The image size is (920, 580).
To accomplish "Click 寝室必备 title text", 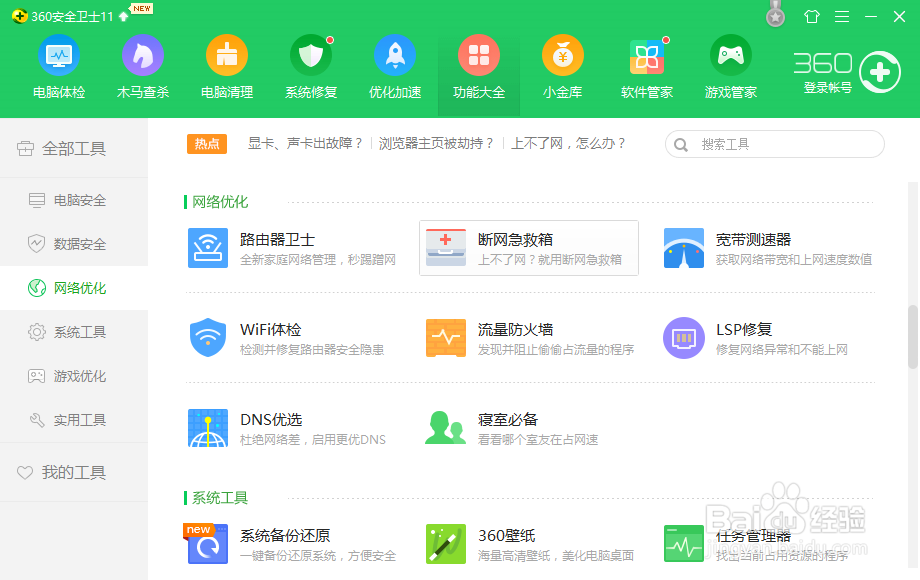I will pos(508,419).
